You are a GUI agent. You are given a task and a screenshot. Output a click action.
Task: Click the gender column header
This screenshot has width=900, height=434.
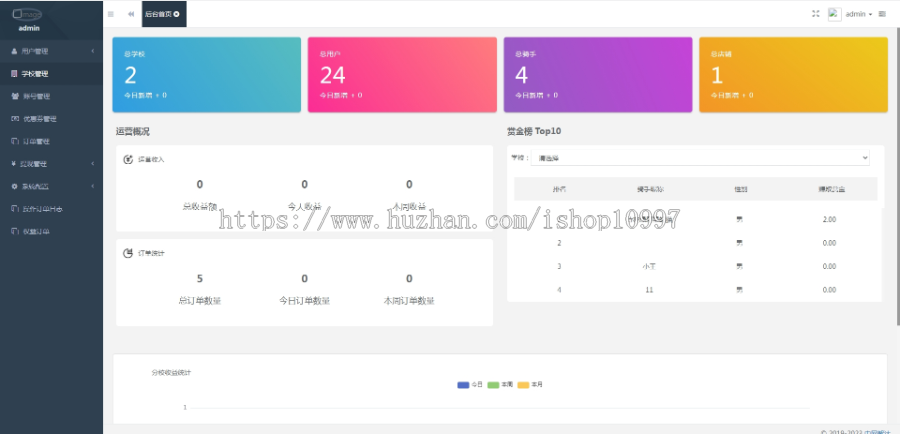click(740, 189)
